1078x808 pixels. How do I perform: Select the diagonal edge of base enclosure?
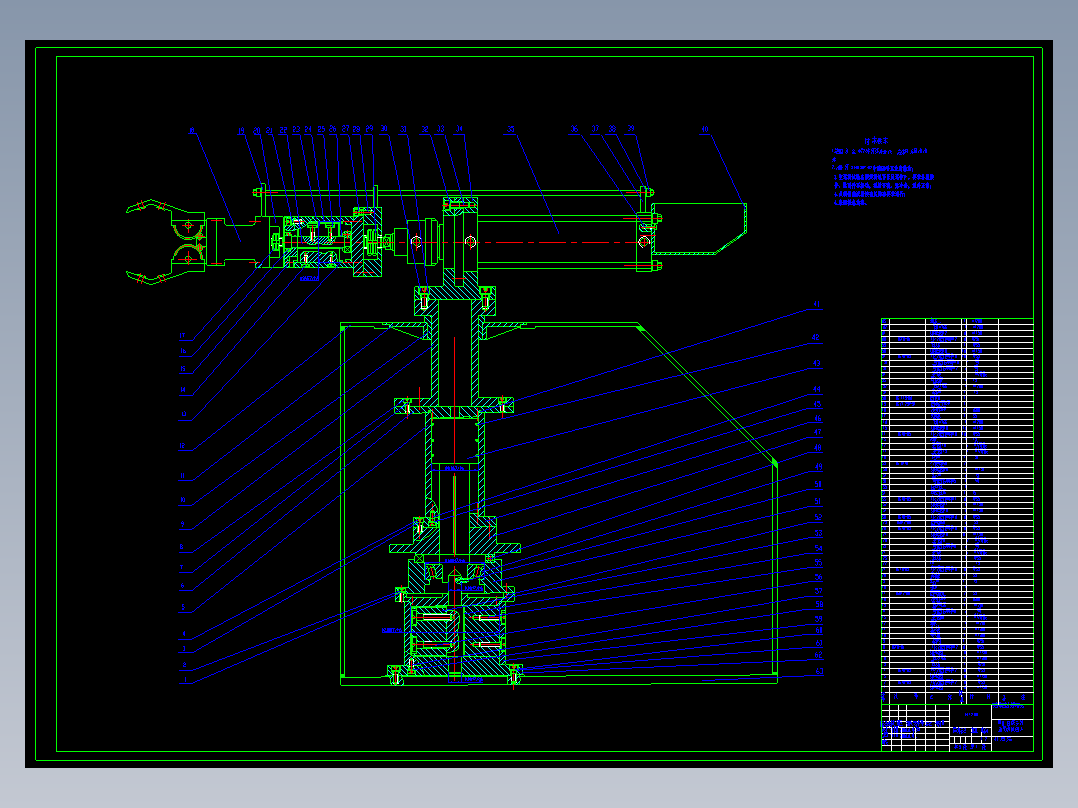707,394
